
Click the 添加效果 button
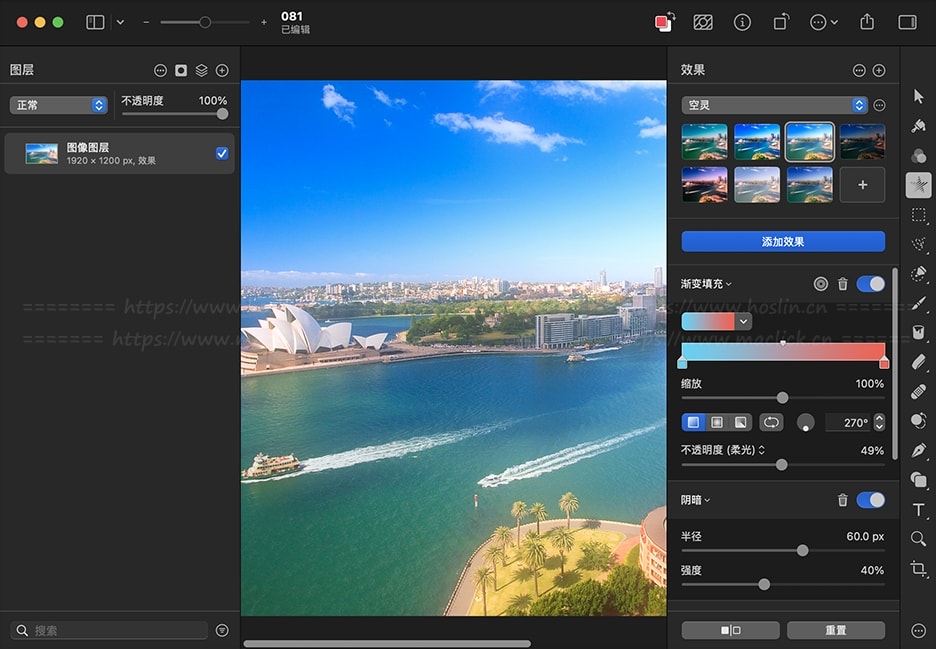tap(783, 241)
